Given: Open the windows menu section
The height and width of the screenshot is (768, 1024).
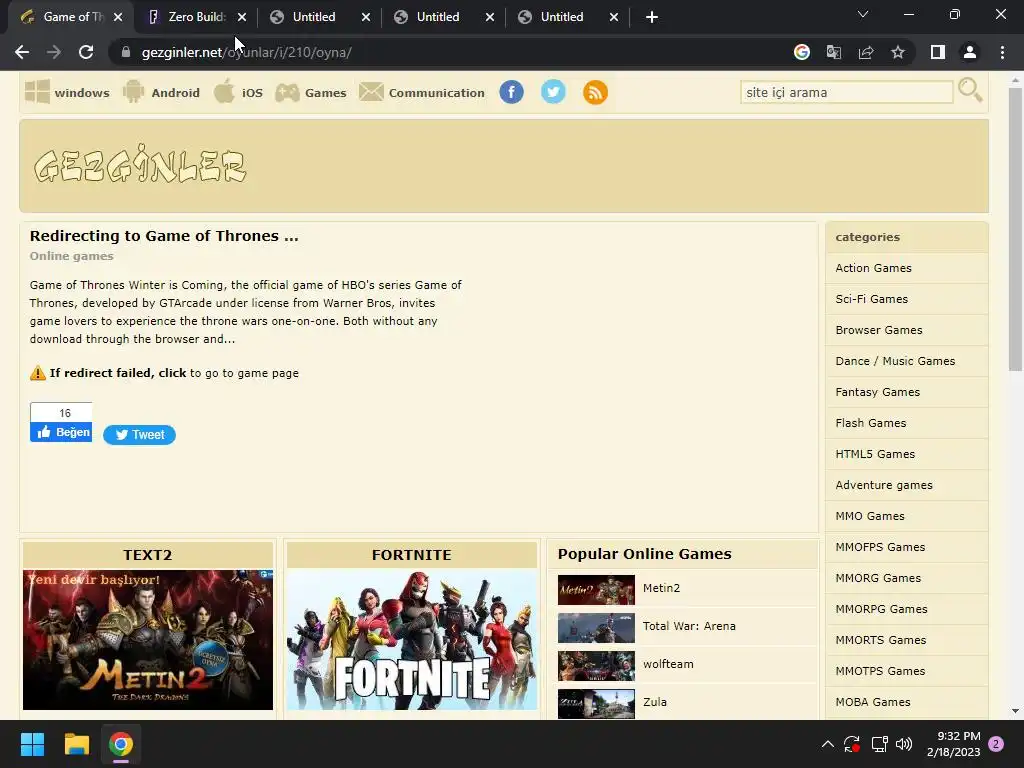Looking at the screenshot, I should pyautogui.click(x=67, y=92).
